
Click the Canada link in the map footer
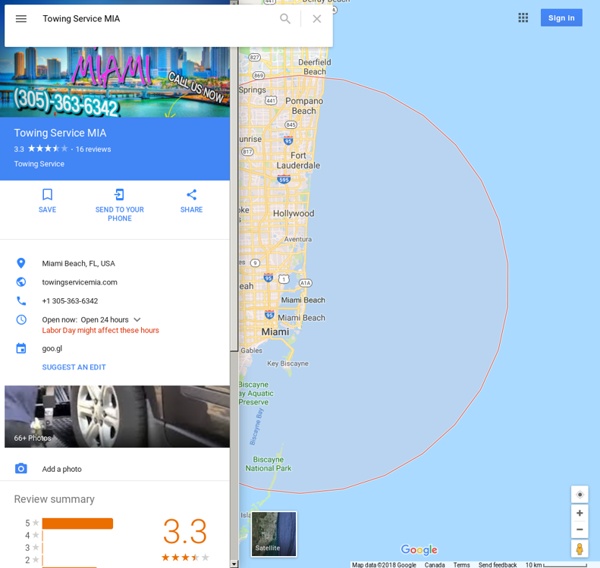coord(435,565)
